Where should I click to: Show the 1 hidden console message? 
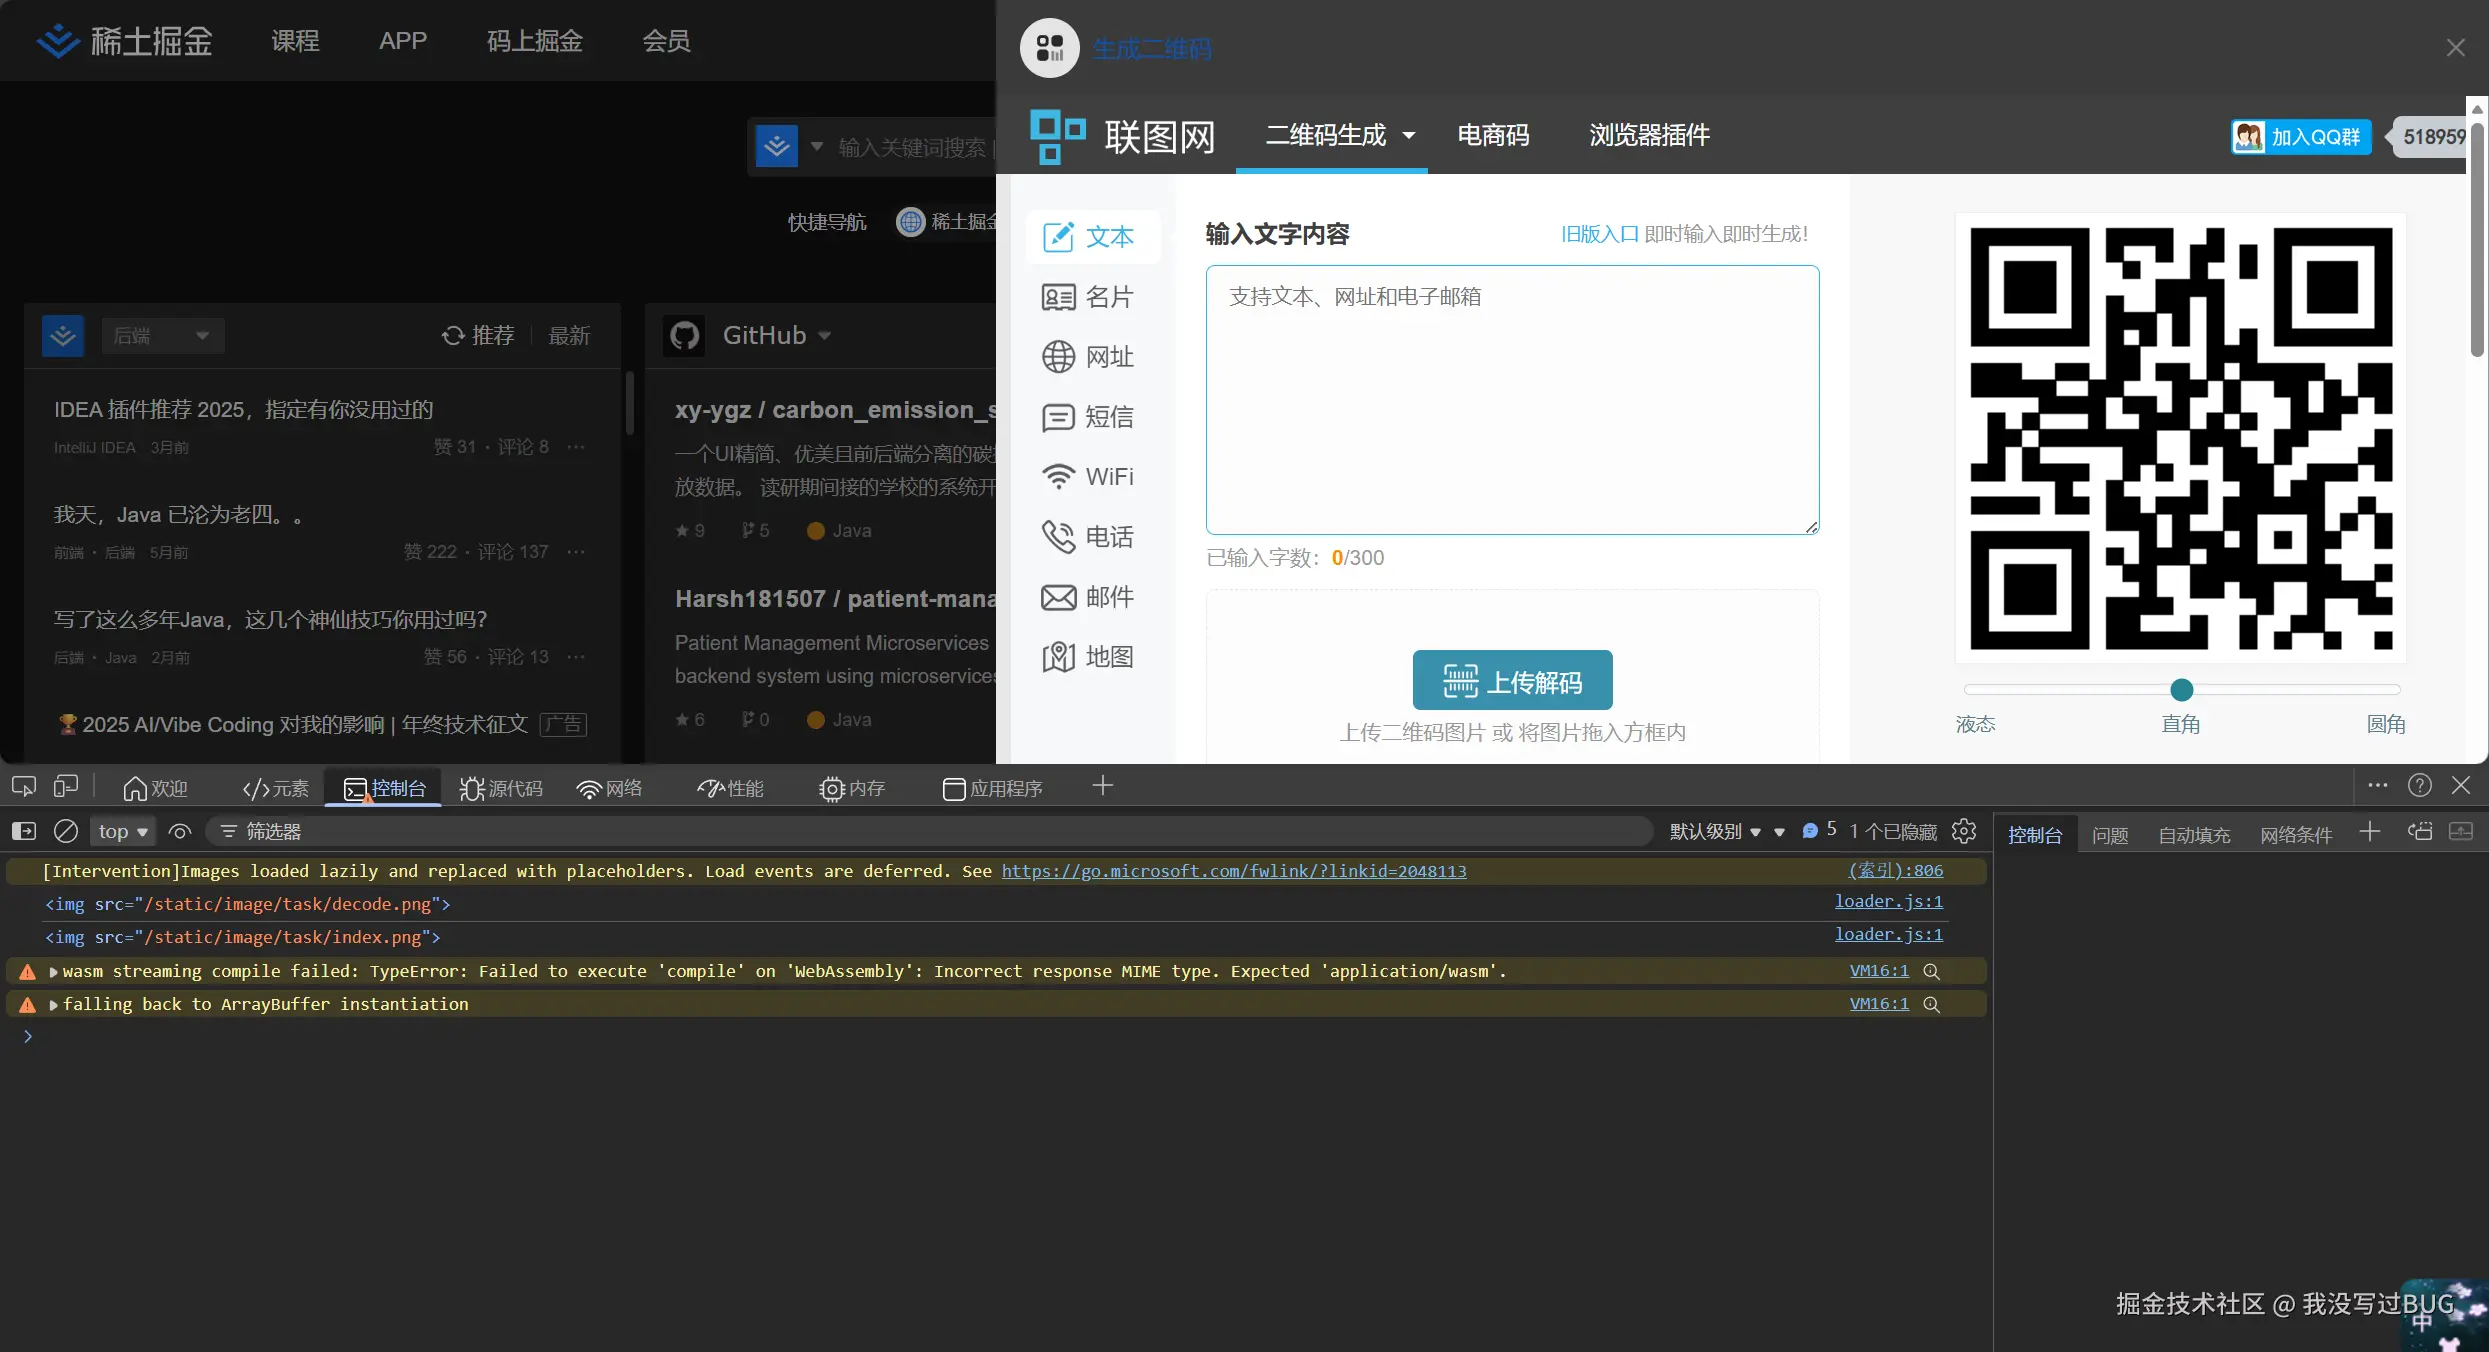1890,831
